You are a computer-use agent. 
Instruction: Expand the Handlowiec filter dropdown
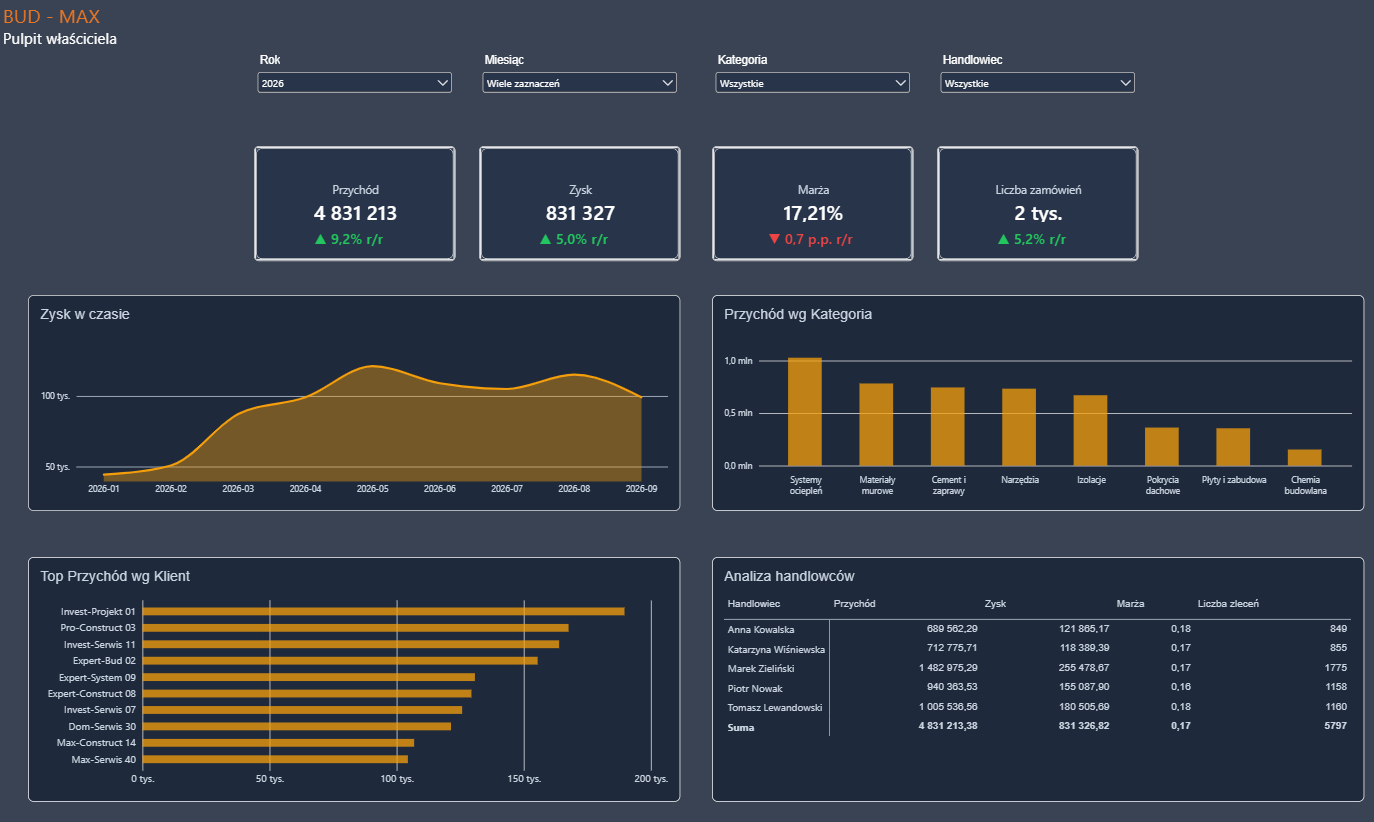1038,83
